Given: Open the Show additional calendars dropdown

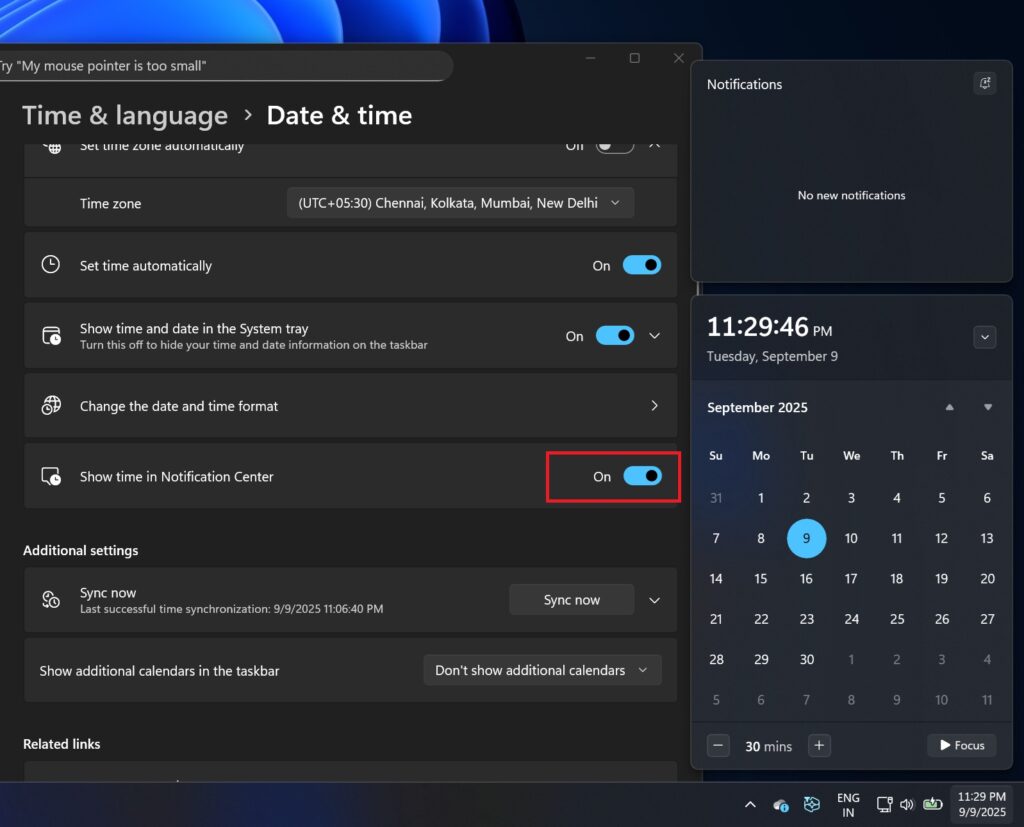Looking at the screenshot, I should click(x=542, y=670).
